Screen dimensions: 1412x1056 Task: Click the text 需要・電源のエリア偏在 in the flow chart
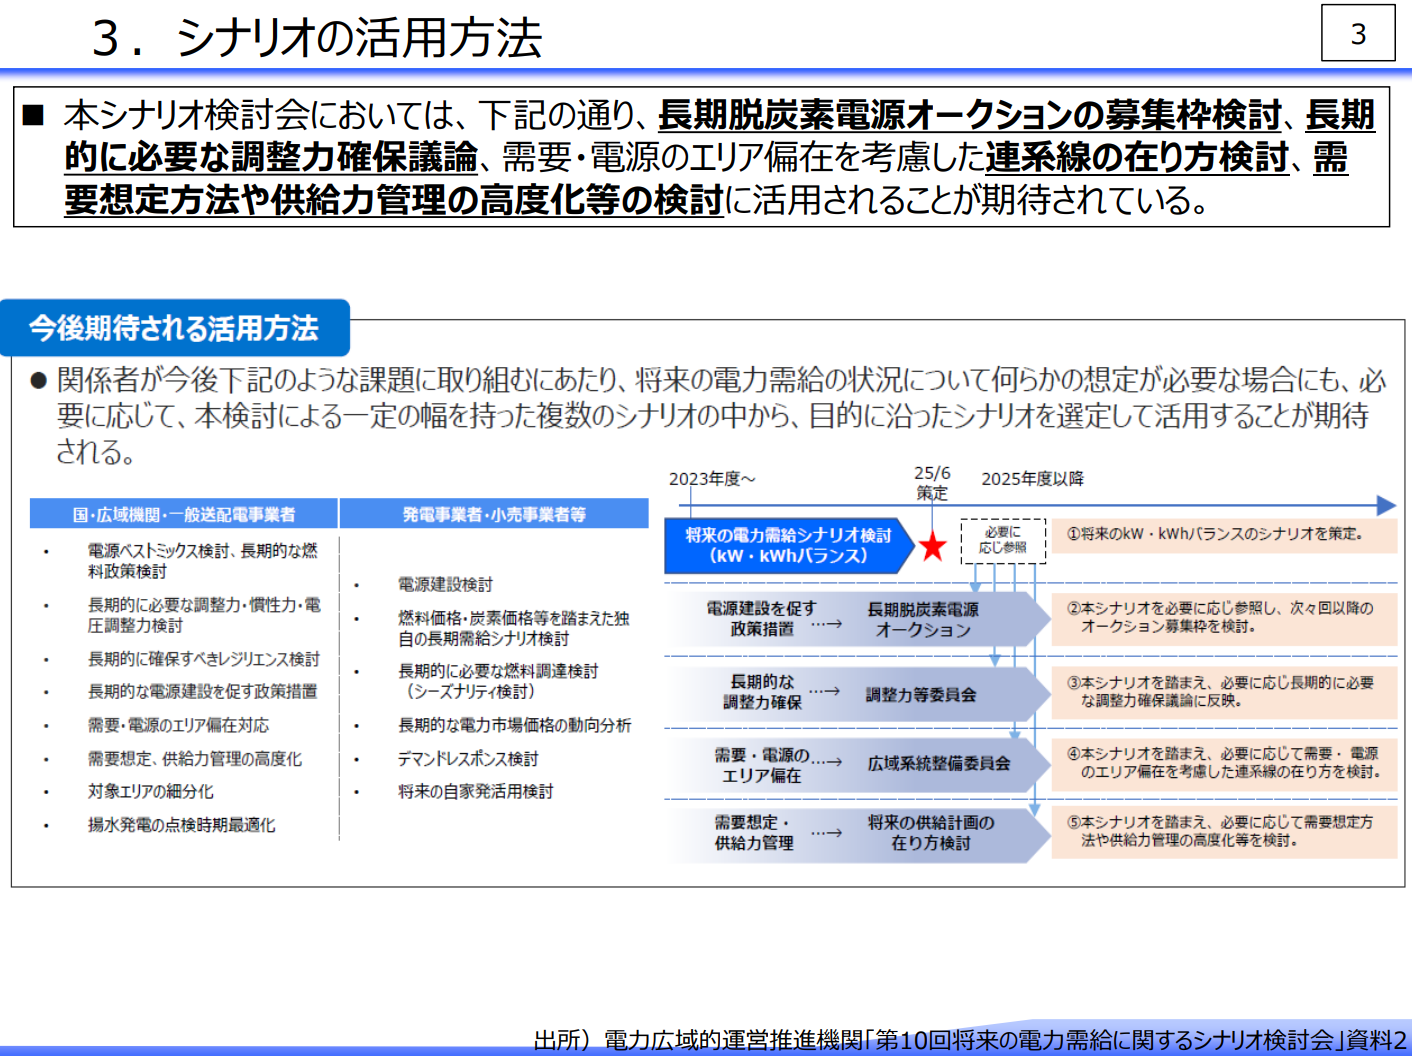tap(762, 765)
